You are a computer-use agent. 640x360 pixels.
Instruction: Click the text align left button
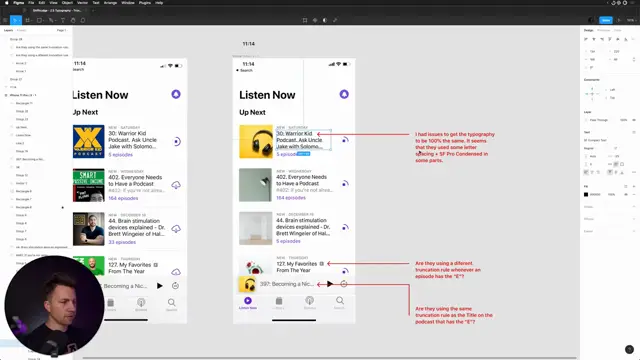pyautogui.click(x=586, y=172)
